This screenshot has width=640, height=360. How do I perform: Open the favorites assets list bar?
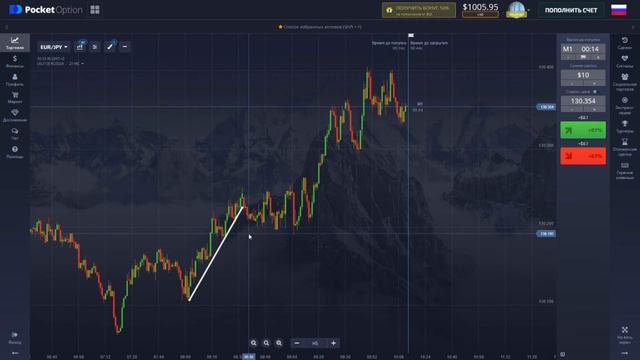320,27
